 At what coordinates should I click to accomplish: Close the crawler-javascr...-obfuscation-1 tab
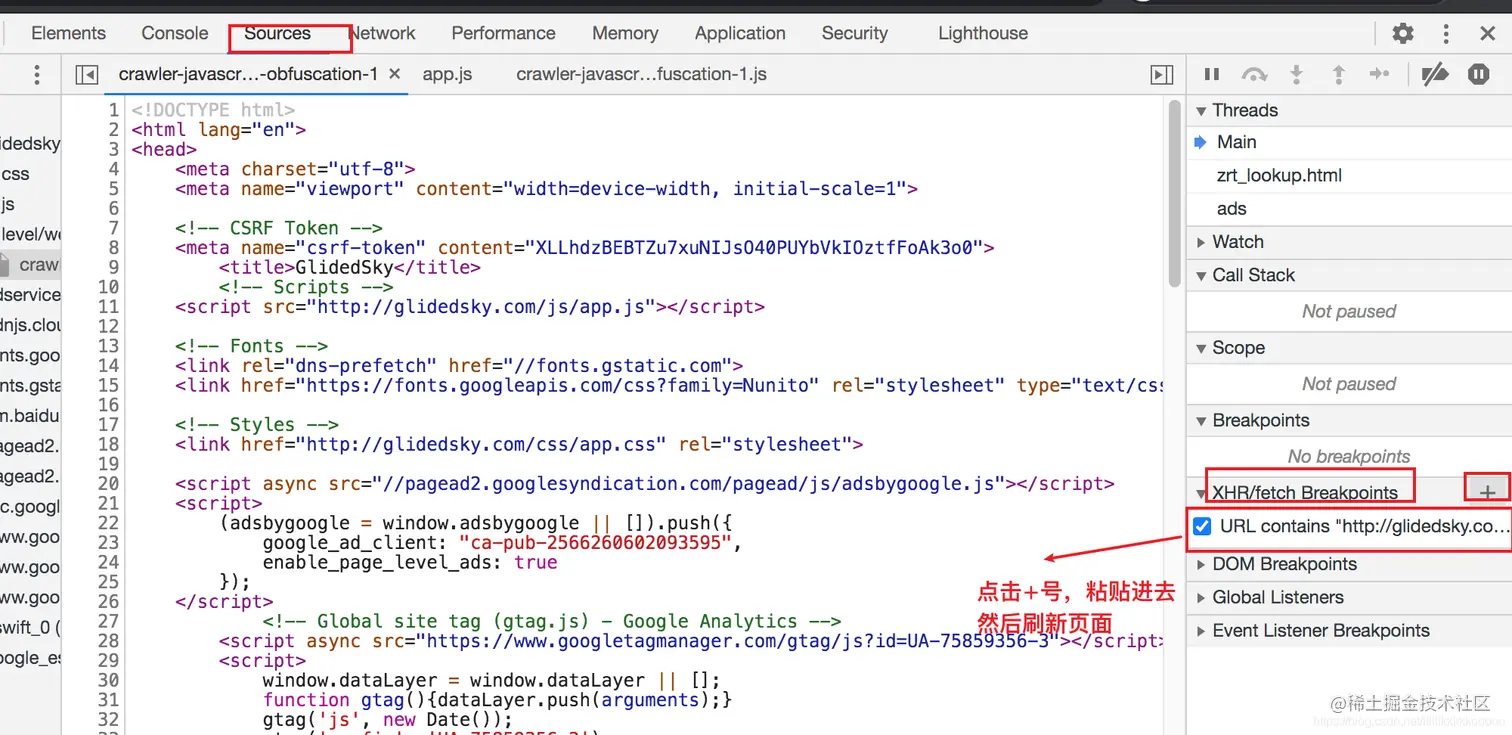tap(394, 74)
